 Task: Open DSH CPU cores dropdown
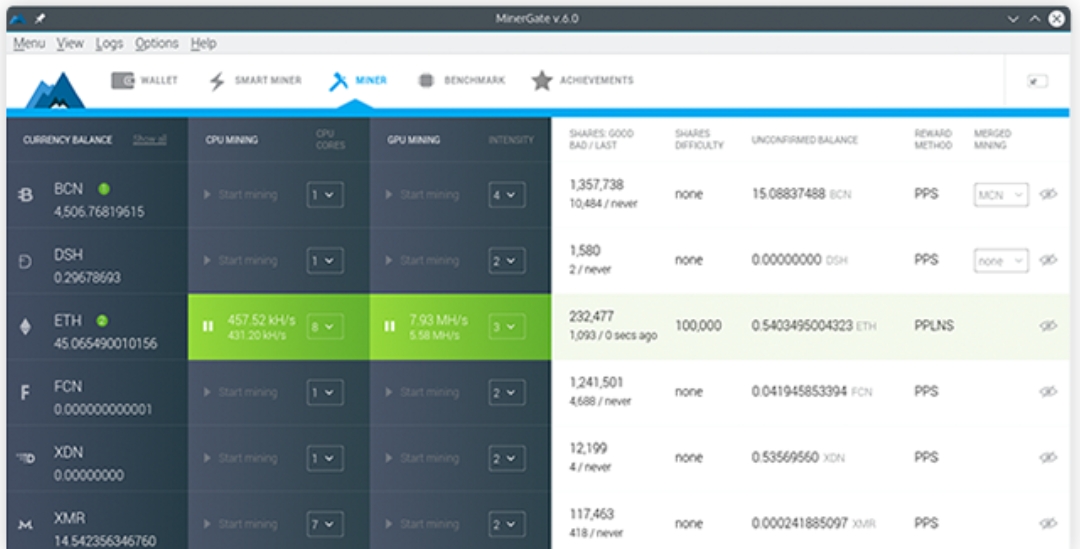(x=325, y=261)
